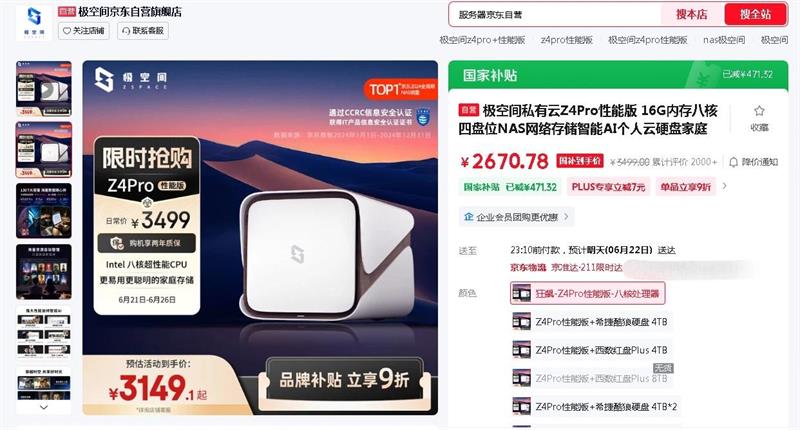Open suggested search nas极空间
Viewport: 800px width, 430px height.
coord(724,40)
